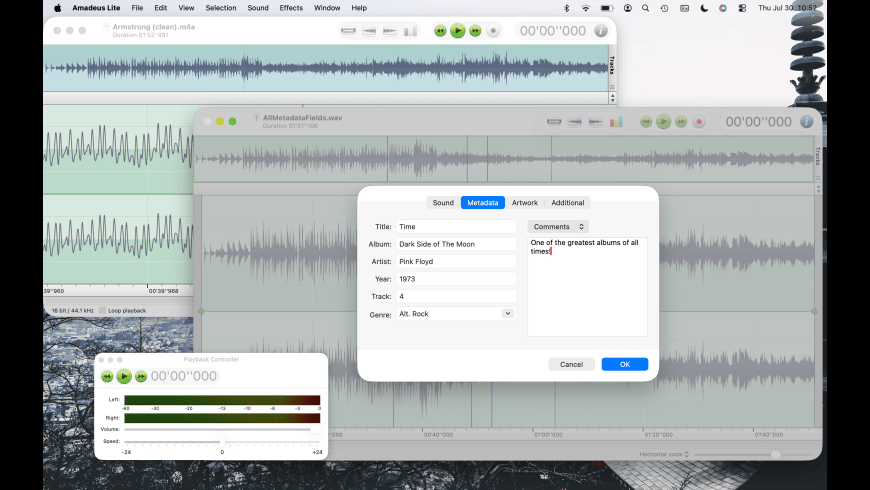Click the record button in the AllMetadataFields.wav window

point(699,122)
